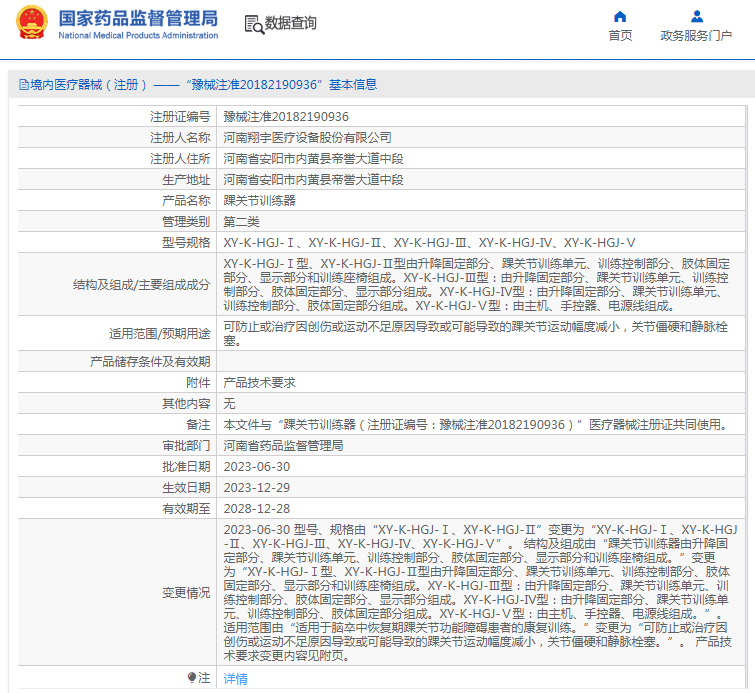Screen dimensions: 755x693
Task: Go to 首页 via home icon
Action: [620, 17]
